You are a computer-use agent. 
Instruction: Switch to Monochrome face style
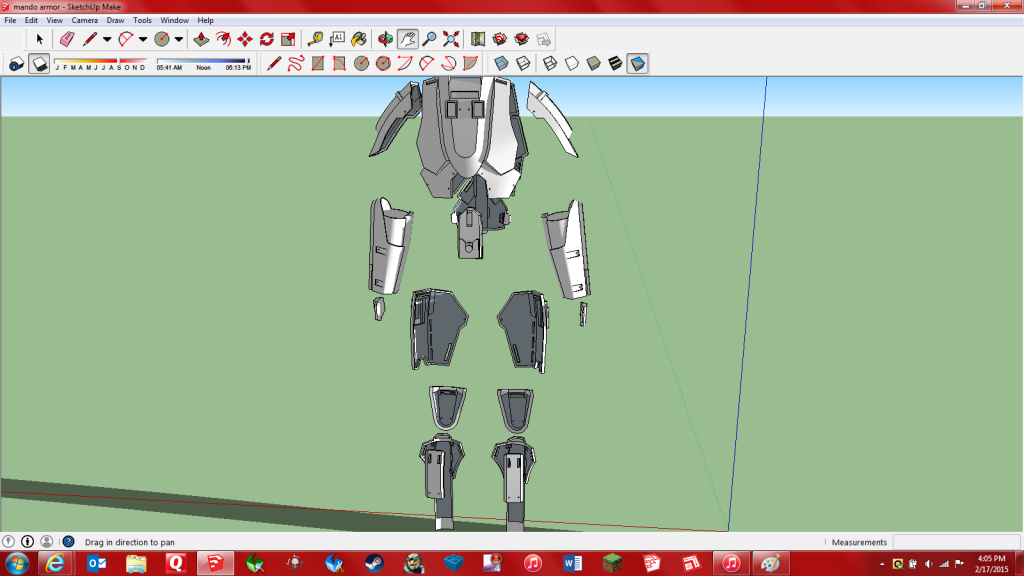click(637, 63)
